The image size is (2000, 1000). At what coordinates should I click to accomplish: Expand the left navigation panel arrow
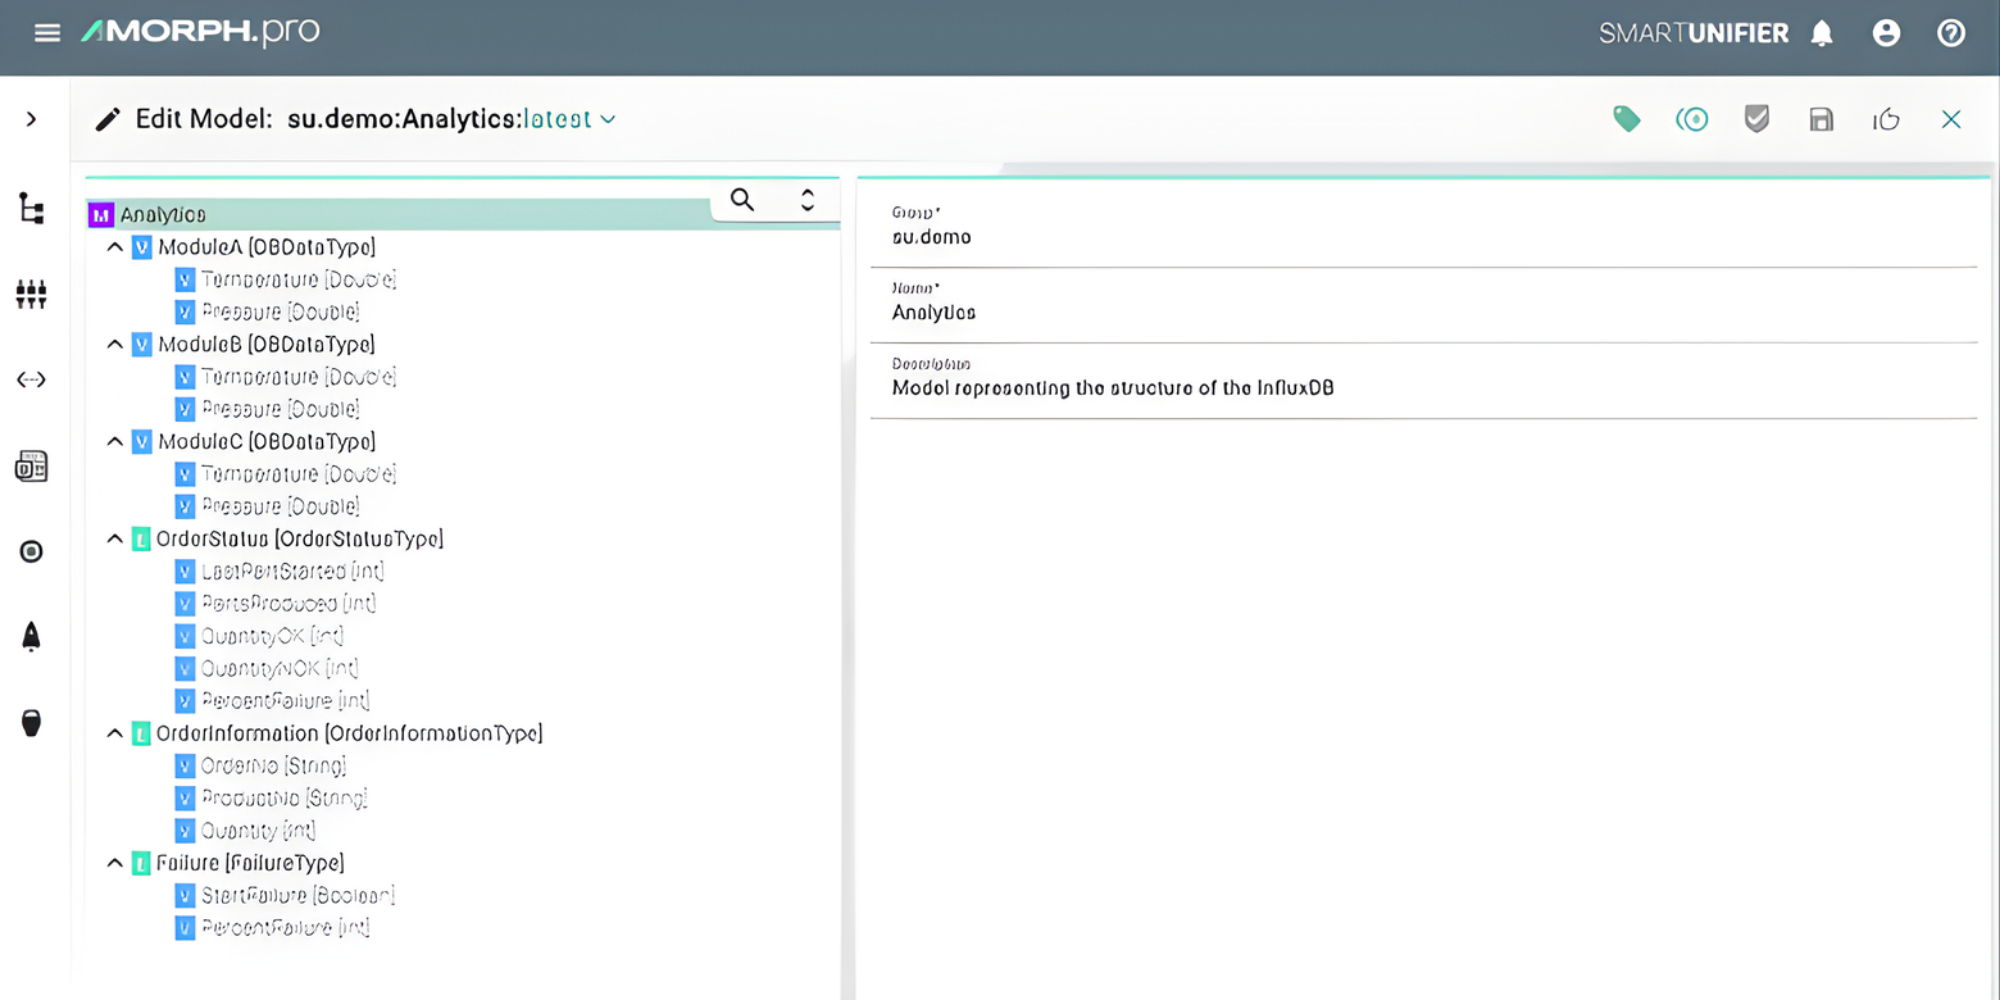coord(31,119)
